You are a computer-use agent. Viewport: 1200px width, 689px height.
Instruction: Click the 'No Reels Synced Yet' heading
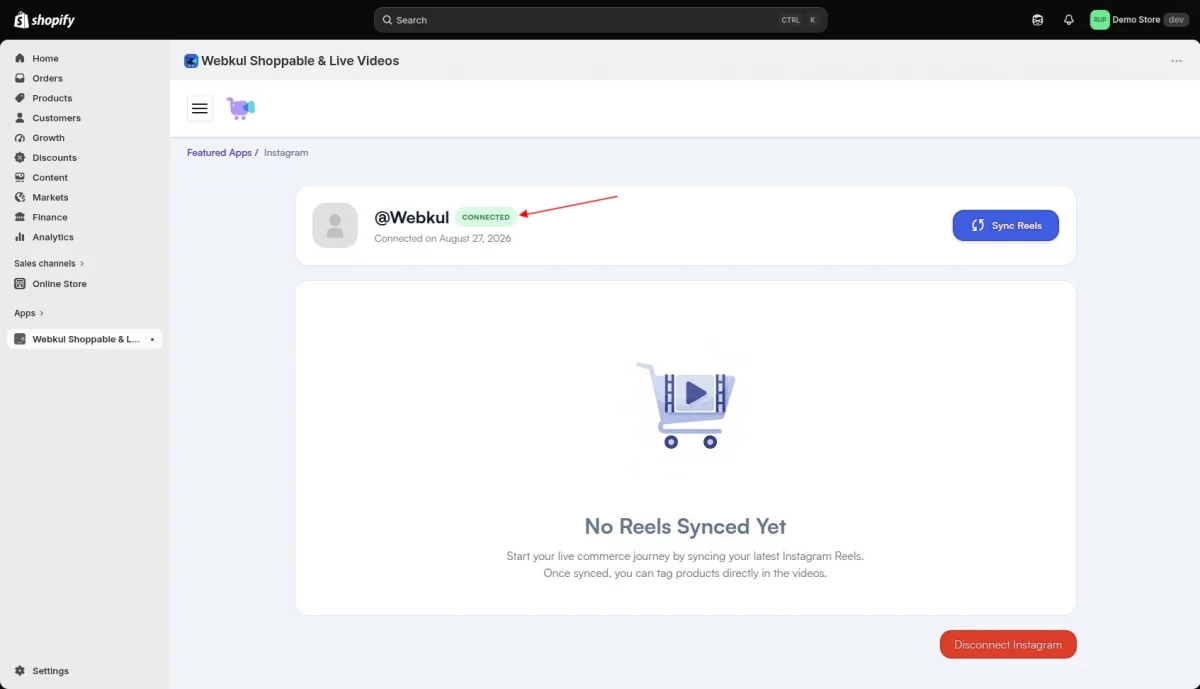click(685, 527)
